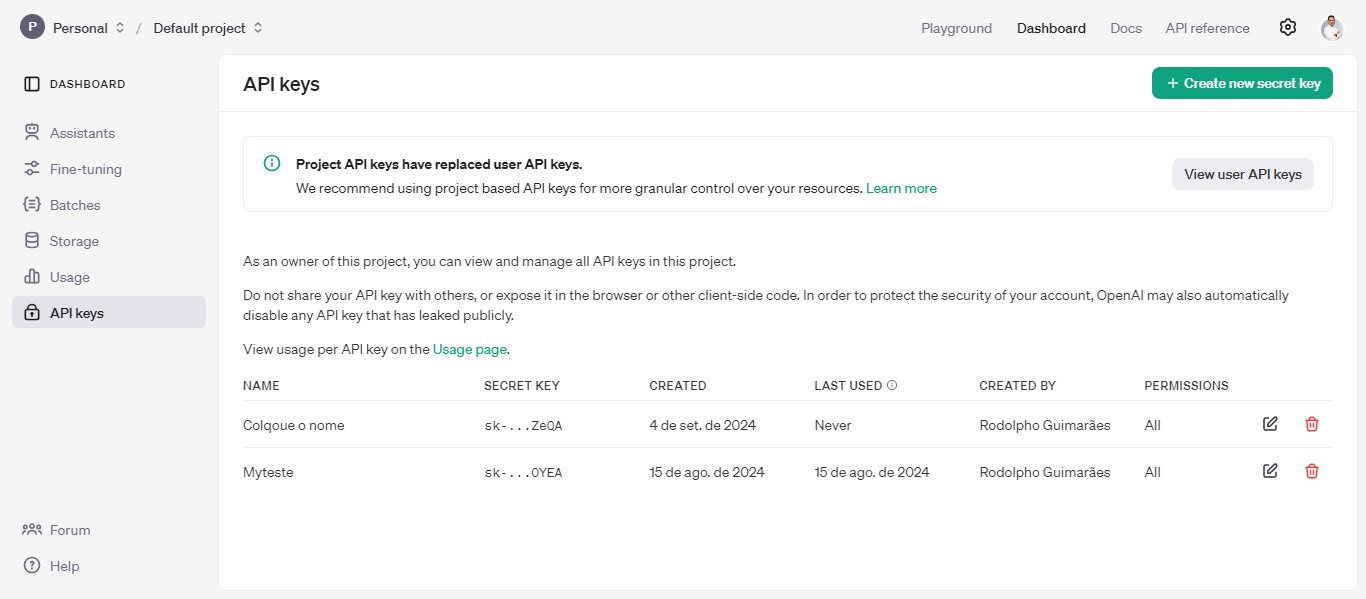This screenshot has height=599, width=1366.
Task: Follow the Learn more link
Action: point(901,188)
